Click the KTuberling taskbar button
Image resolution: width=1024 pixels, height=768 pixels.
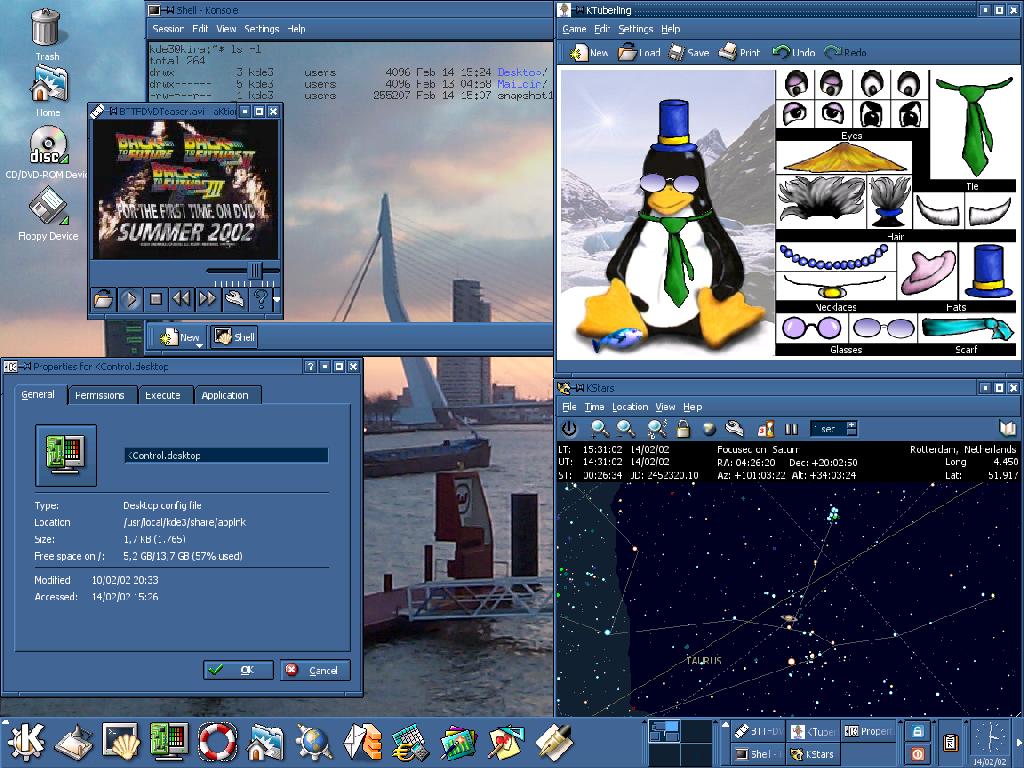pyautogui.click(x=812, y=731)
